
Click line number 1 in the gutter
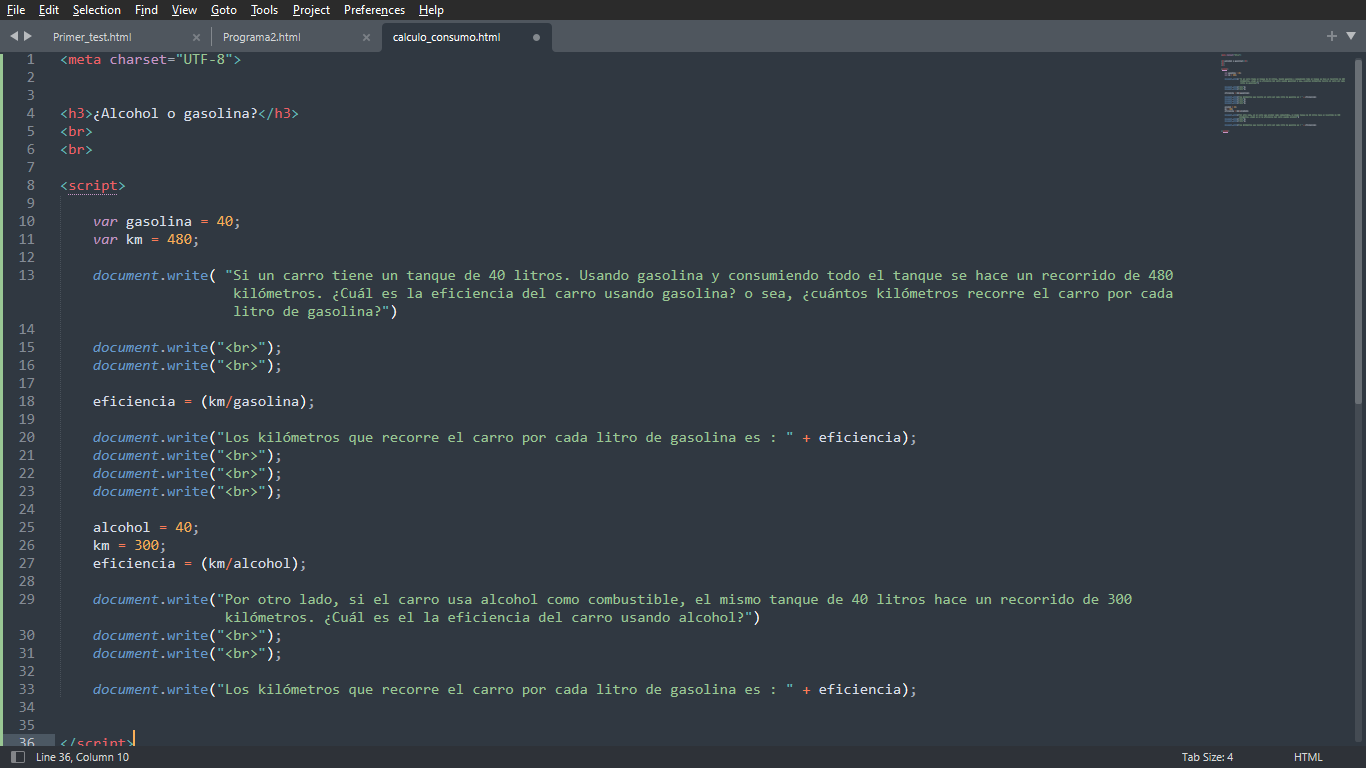30,59
